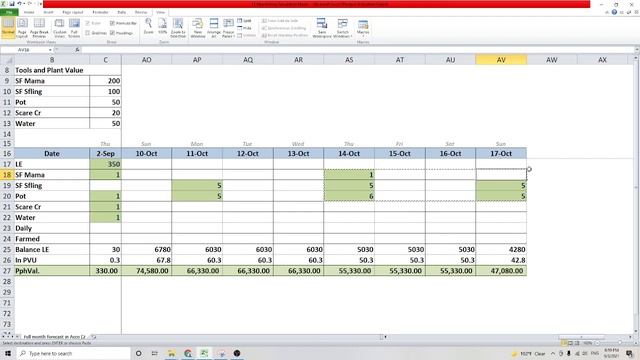Switch to Full Screen view

(x=74, y=28)
